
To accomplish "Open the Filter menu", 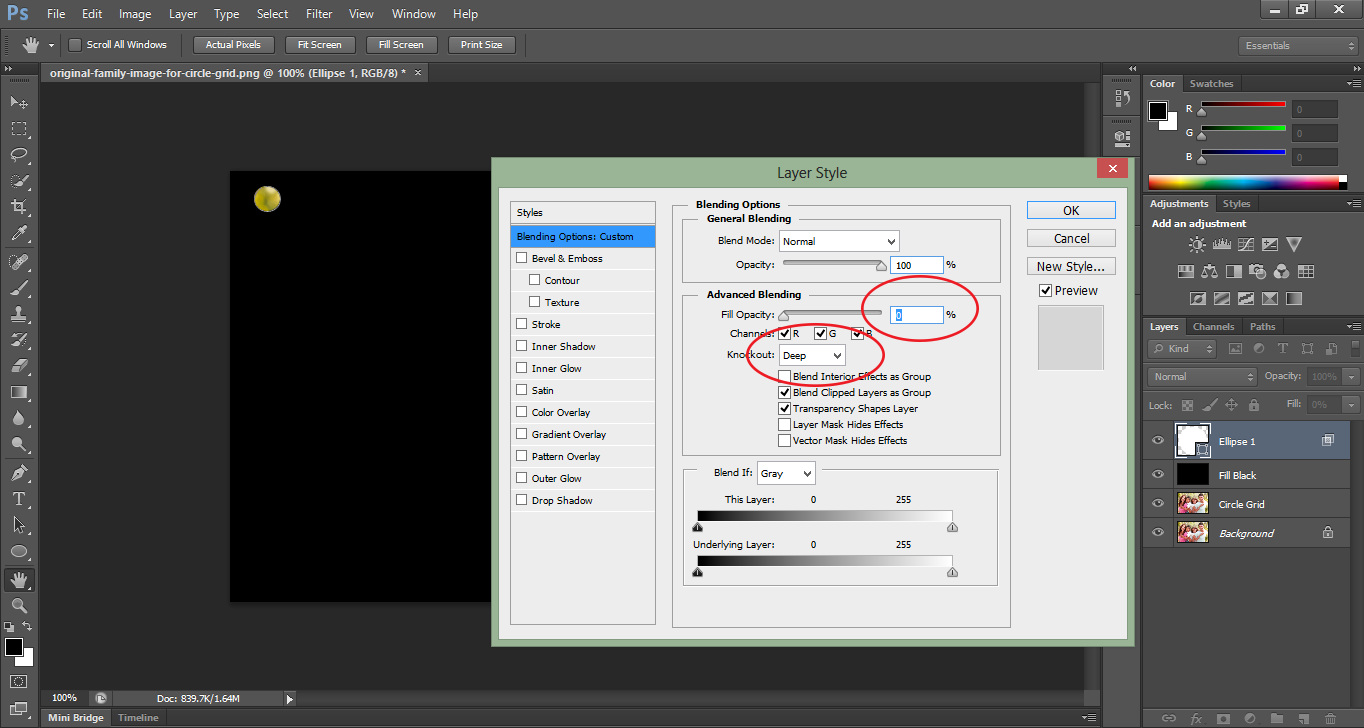I will coord(318,14).
